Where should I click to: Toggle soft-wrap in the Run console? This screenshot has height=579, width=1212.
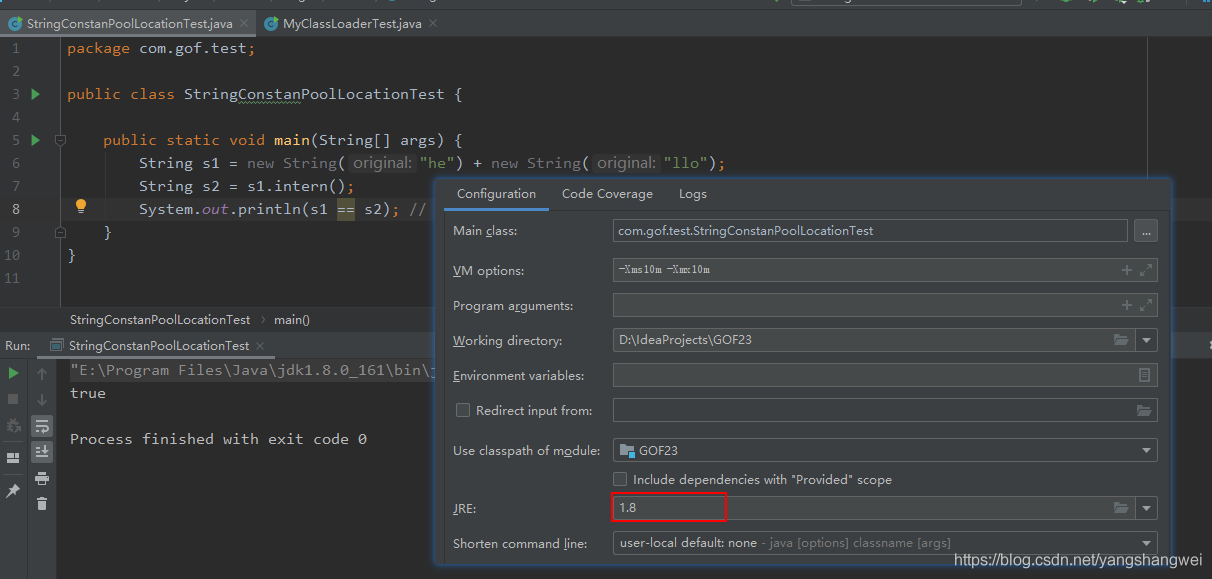pyautogui.click(x=42, y=426)
